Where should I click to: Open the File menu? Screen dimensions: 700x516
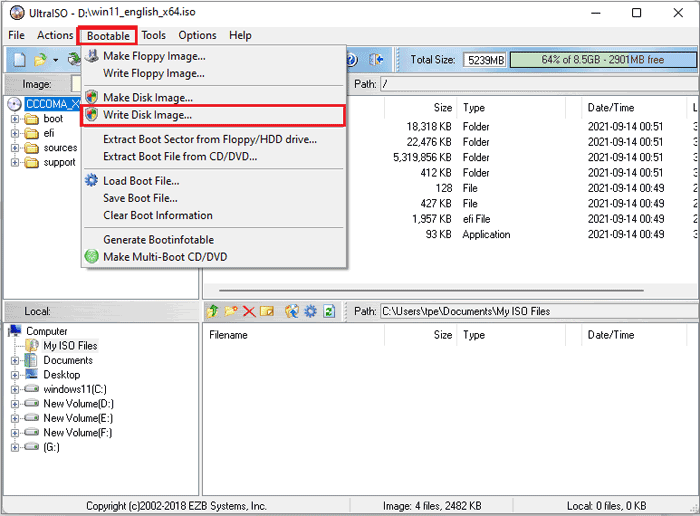(x=17, y=35)
